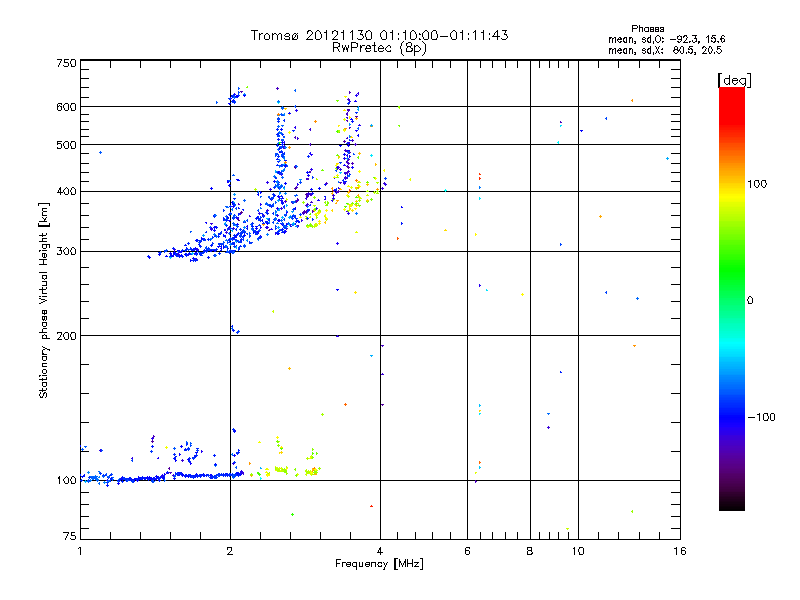The height and width of the screenshot is (600, 800).
Task: Click the x-axis tick label '1'
Action: coord(80,551)
